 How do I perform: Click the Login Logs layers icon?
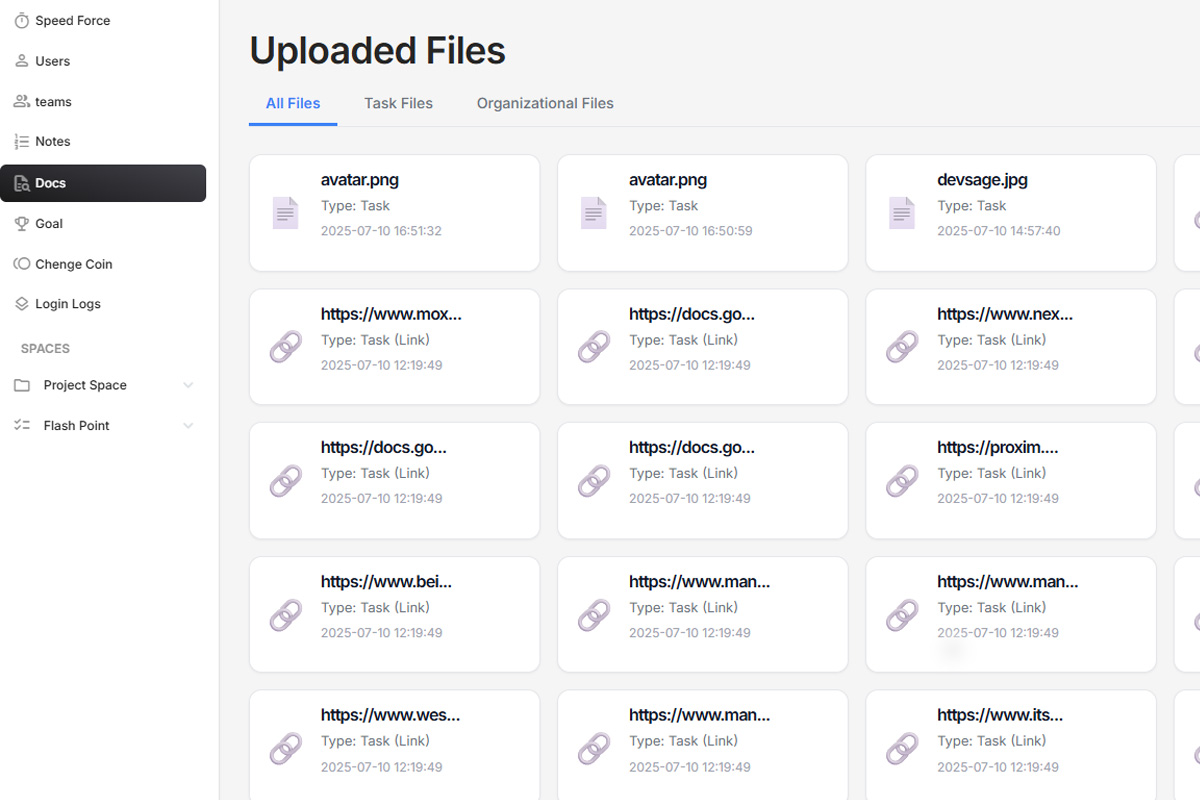pyautogui.click(x=21, y=304)
